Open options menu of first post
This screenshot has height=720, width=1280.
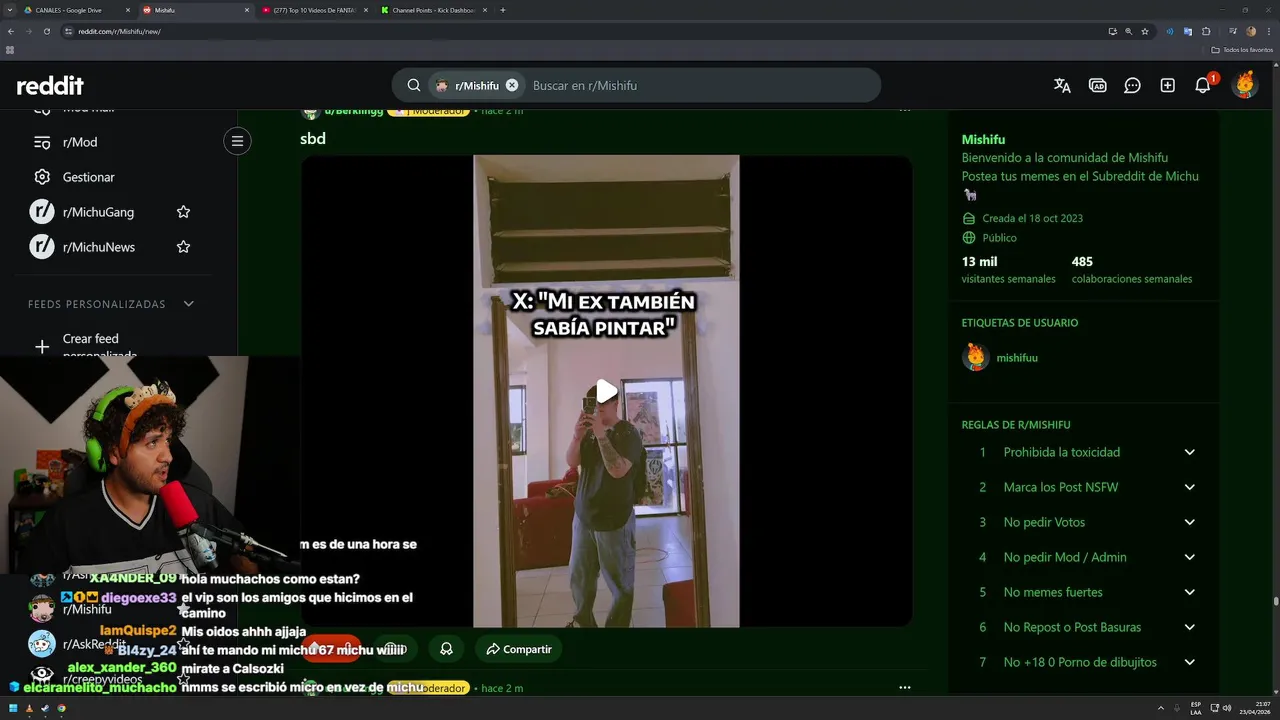tap(904, 110)
